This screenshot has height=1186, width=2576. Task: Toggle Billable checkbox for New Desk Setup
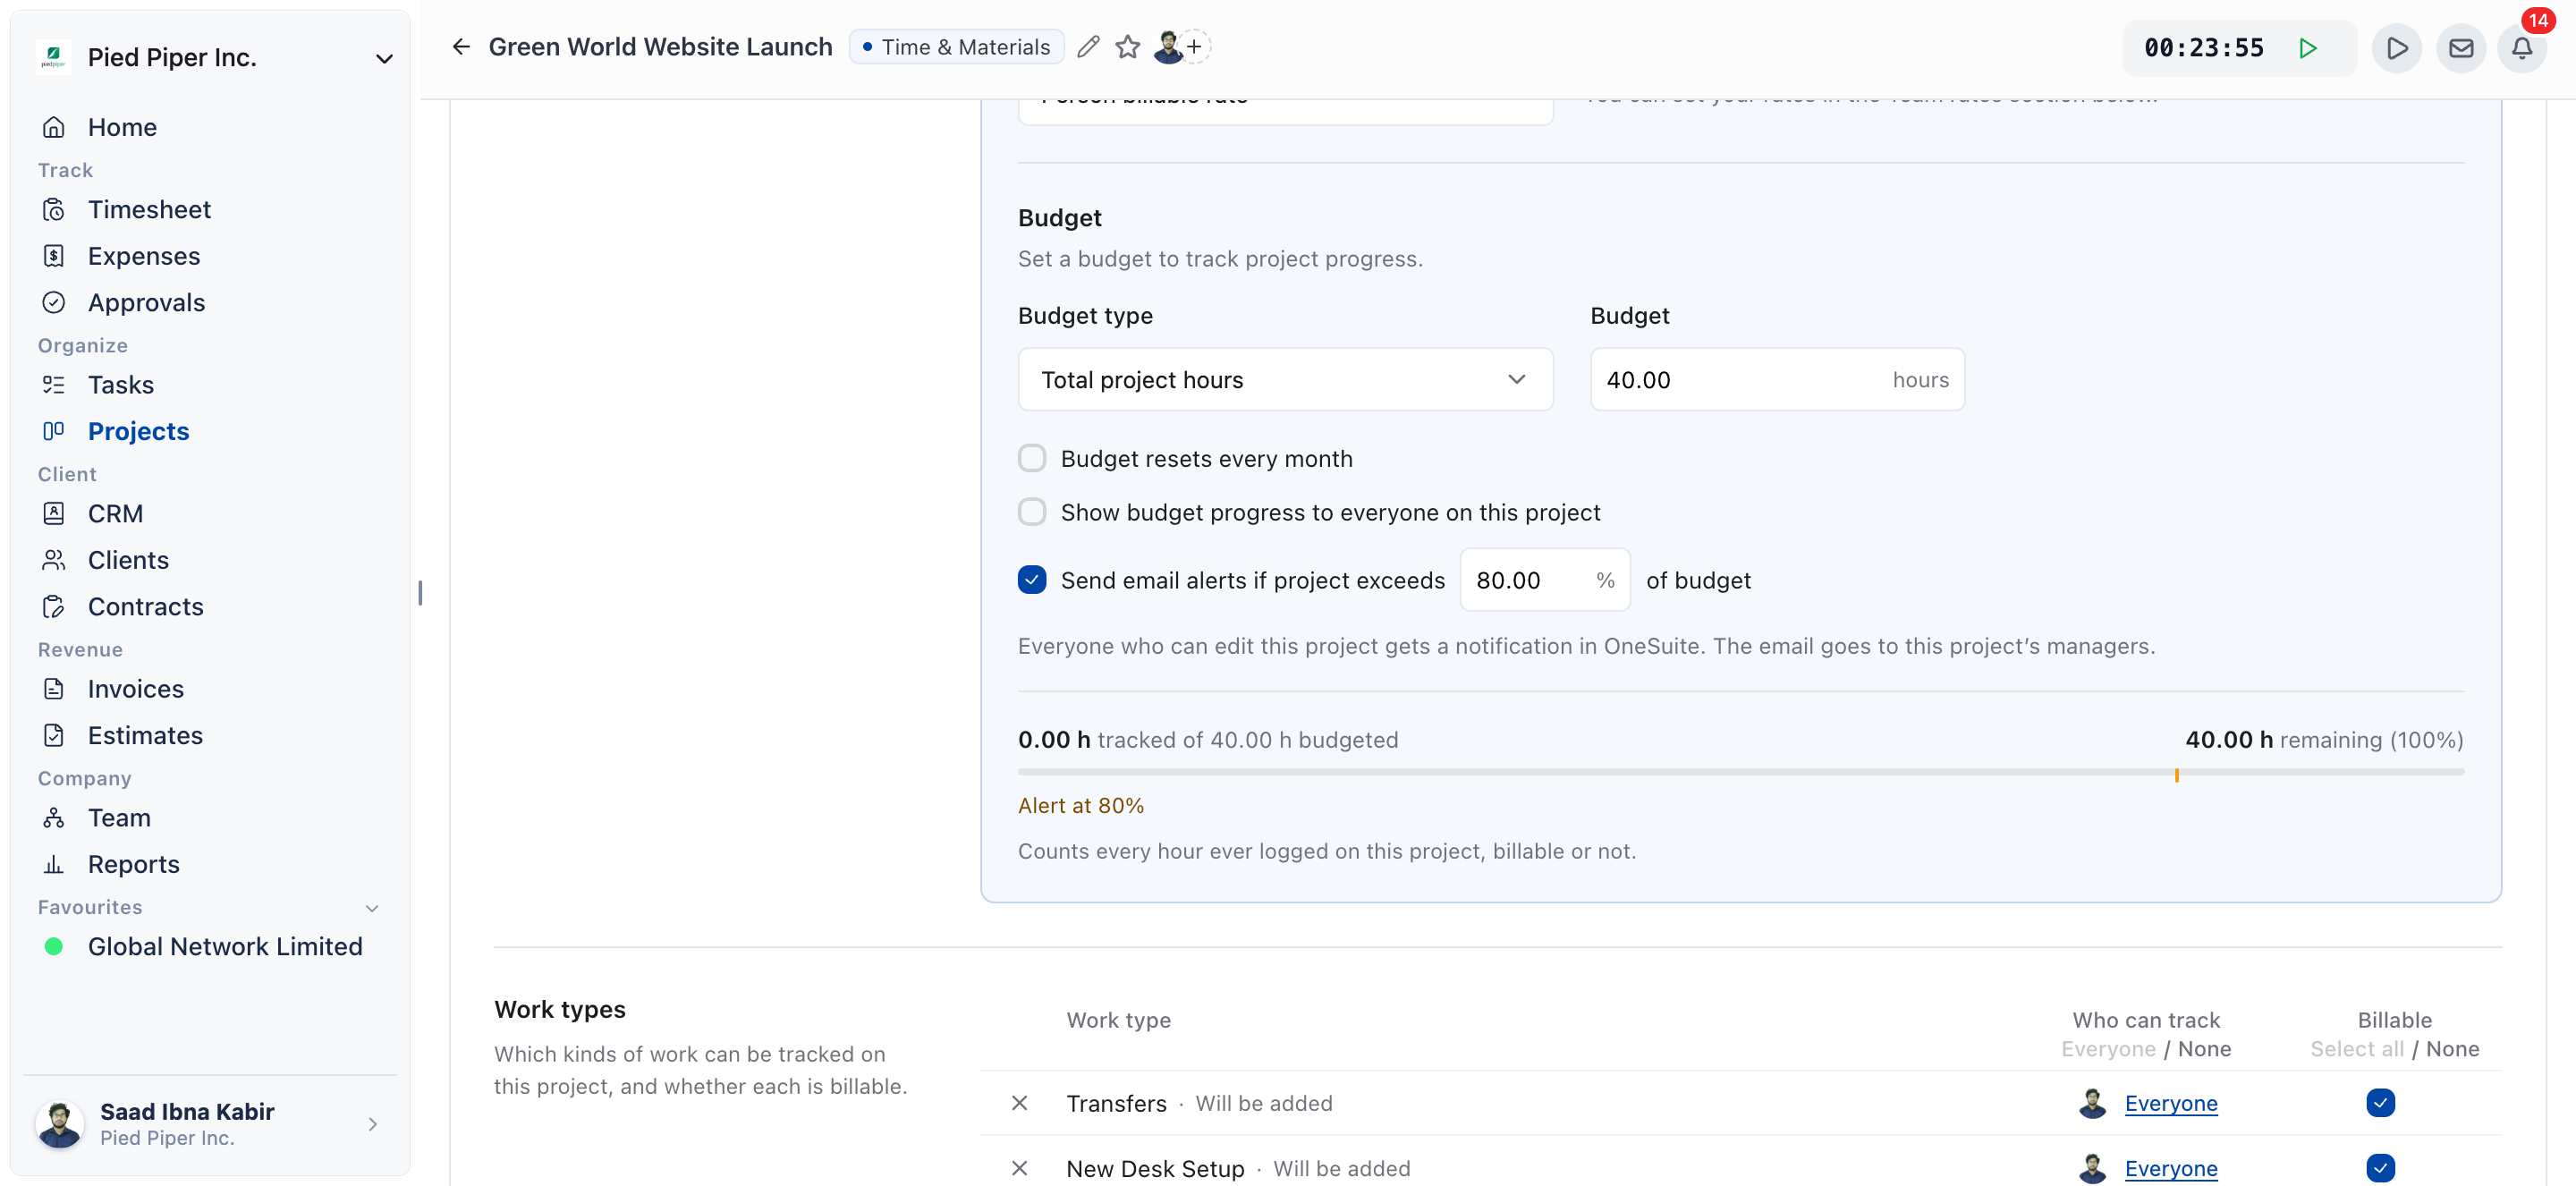pyautogui.click(x=2381, y=1168)
